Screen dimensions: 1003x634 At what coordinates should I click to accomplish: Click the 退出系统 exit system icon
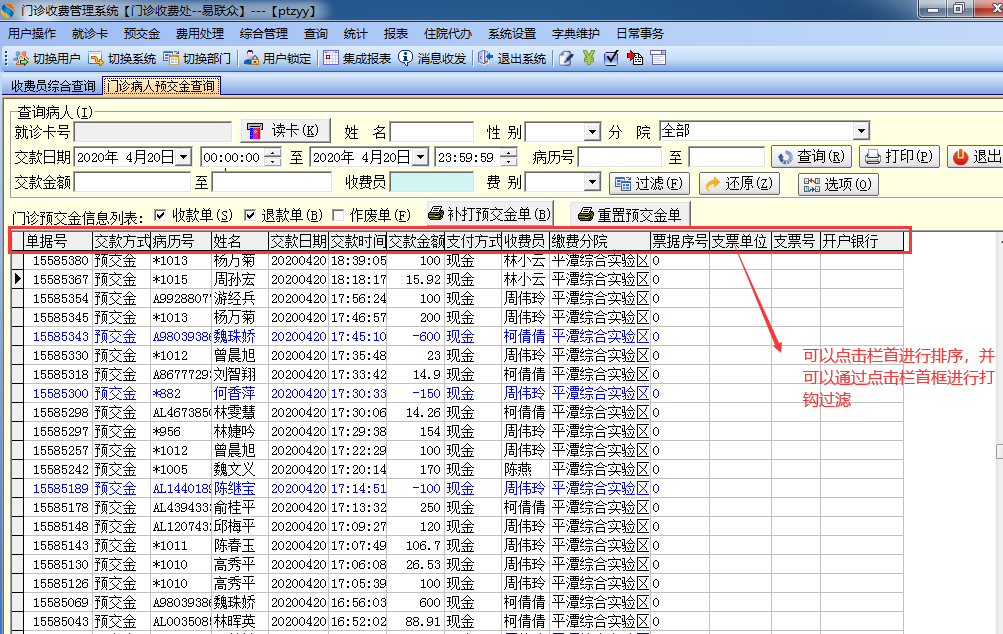(x=486, y=58)
